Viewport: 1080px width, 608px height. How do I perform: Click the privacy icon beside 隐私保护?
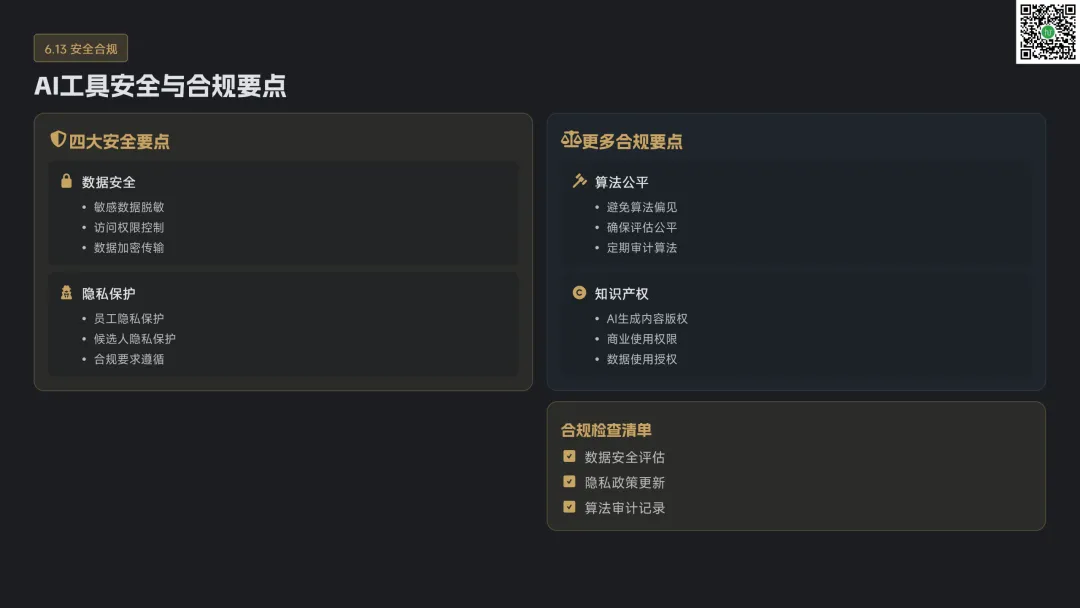click(67, 293)
